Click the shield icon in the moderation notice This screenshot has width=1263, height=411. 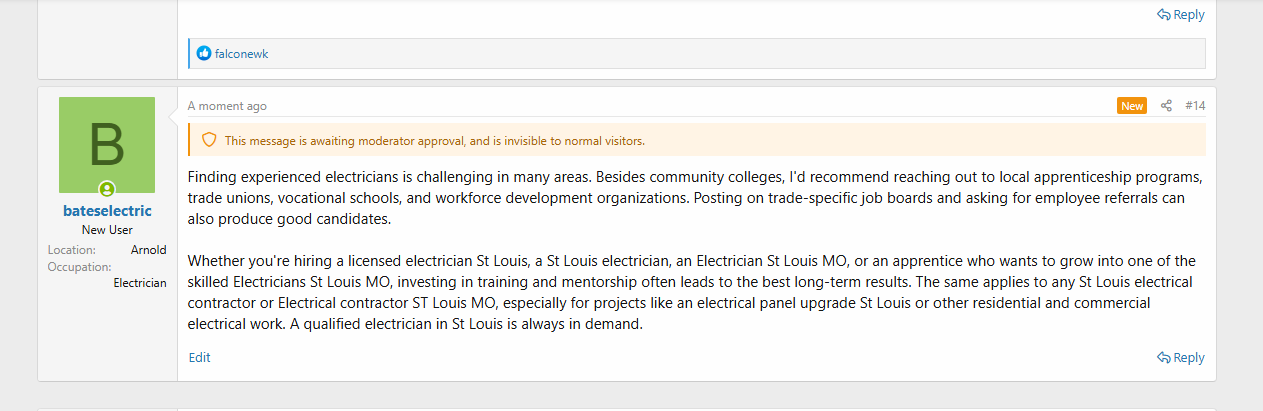click(x=209, y=140)
